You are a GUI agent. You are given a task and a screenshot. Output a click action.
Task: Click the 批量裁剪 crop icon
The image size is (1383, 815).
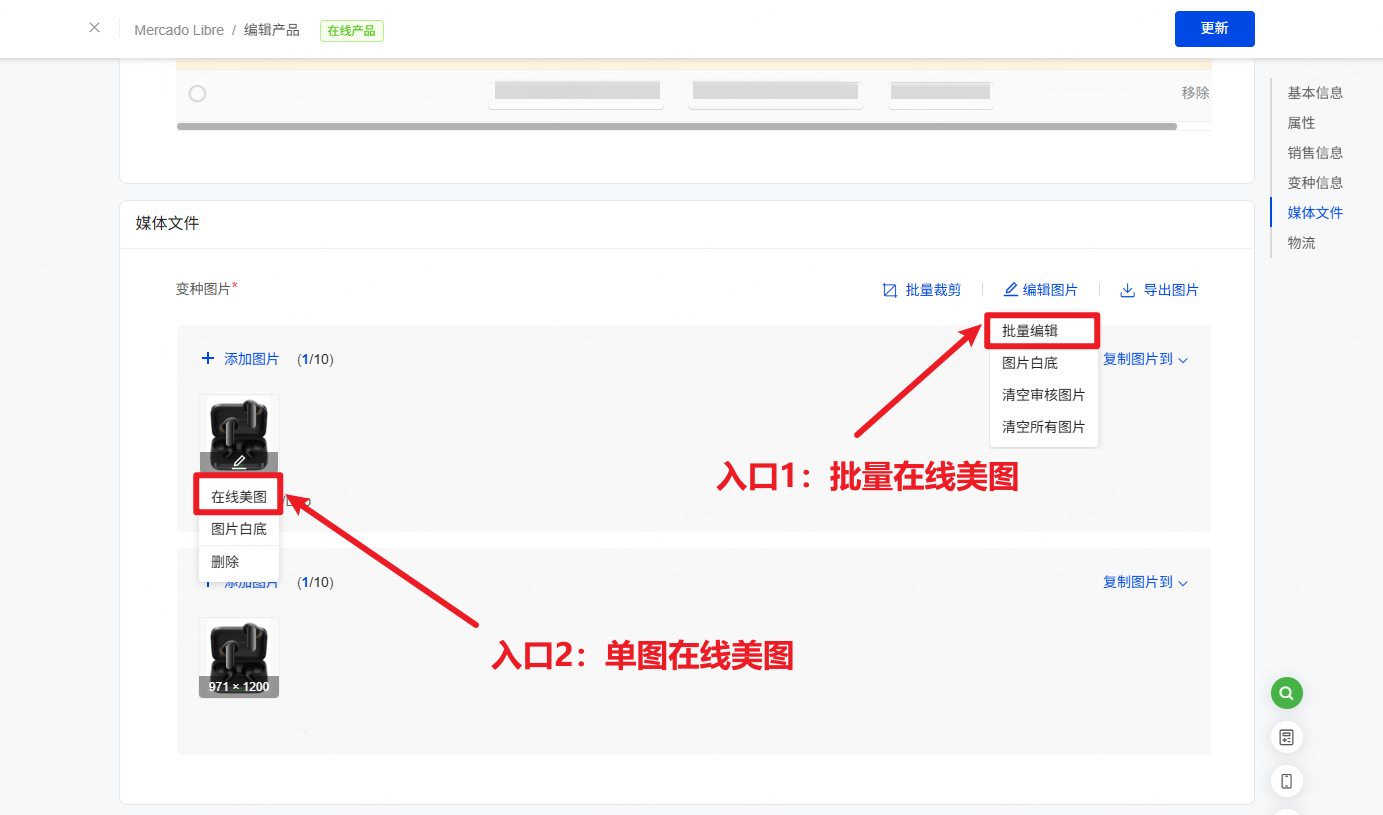(x=889, y=290)
